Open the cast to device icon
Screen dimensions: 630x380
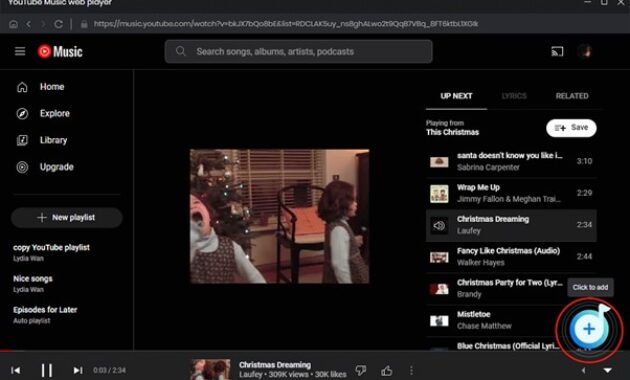[x=557, y=51]
